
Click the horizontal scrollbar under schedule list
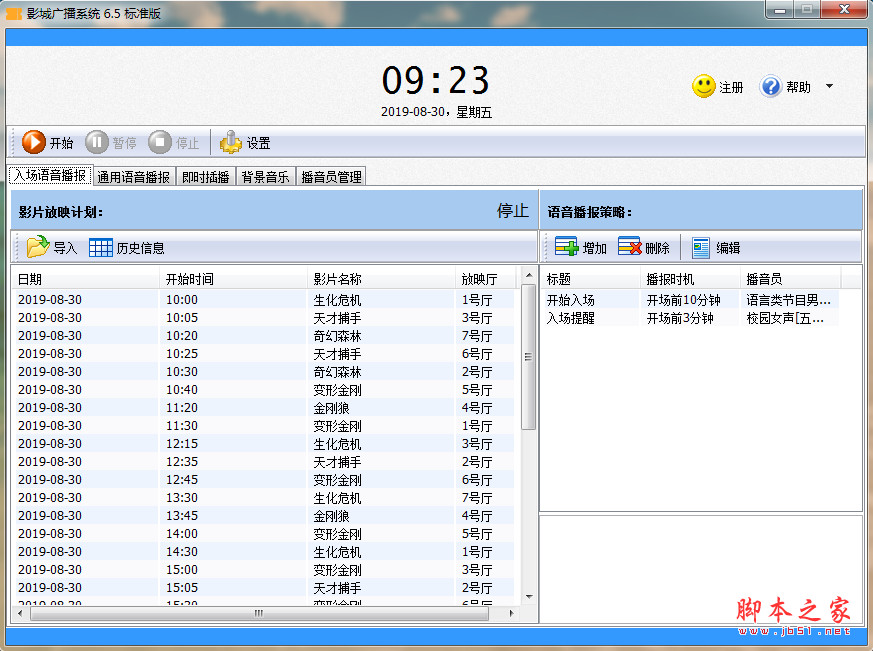pos(258,613)
